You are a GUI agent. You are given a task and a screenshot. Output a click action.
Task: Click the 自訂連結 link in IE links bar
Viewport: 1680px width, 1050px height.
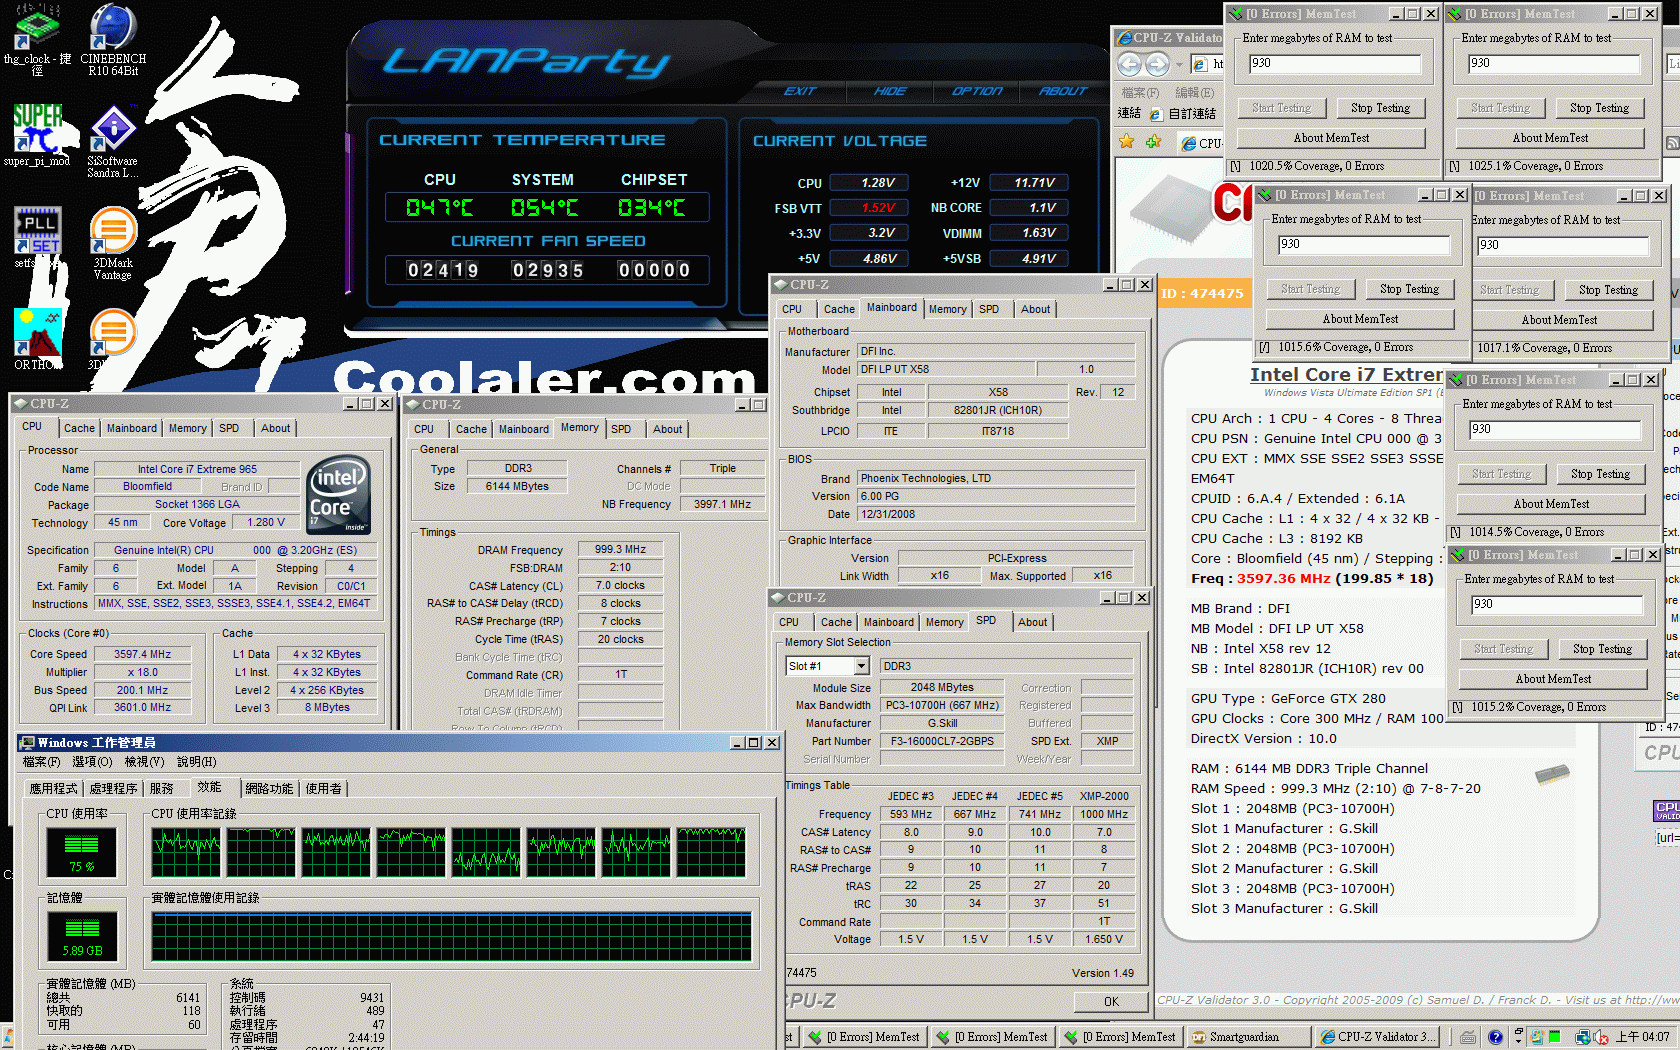[1183, 114]
